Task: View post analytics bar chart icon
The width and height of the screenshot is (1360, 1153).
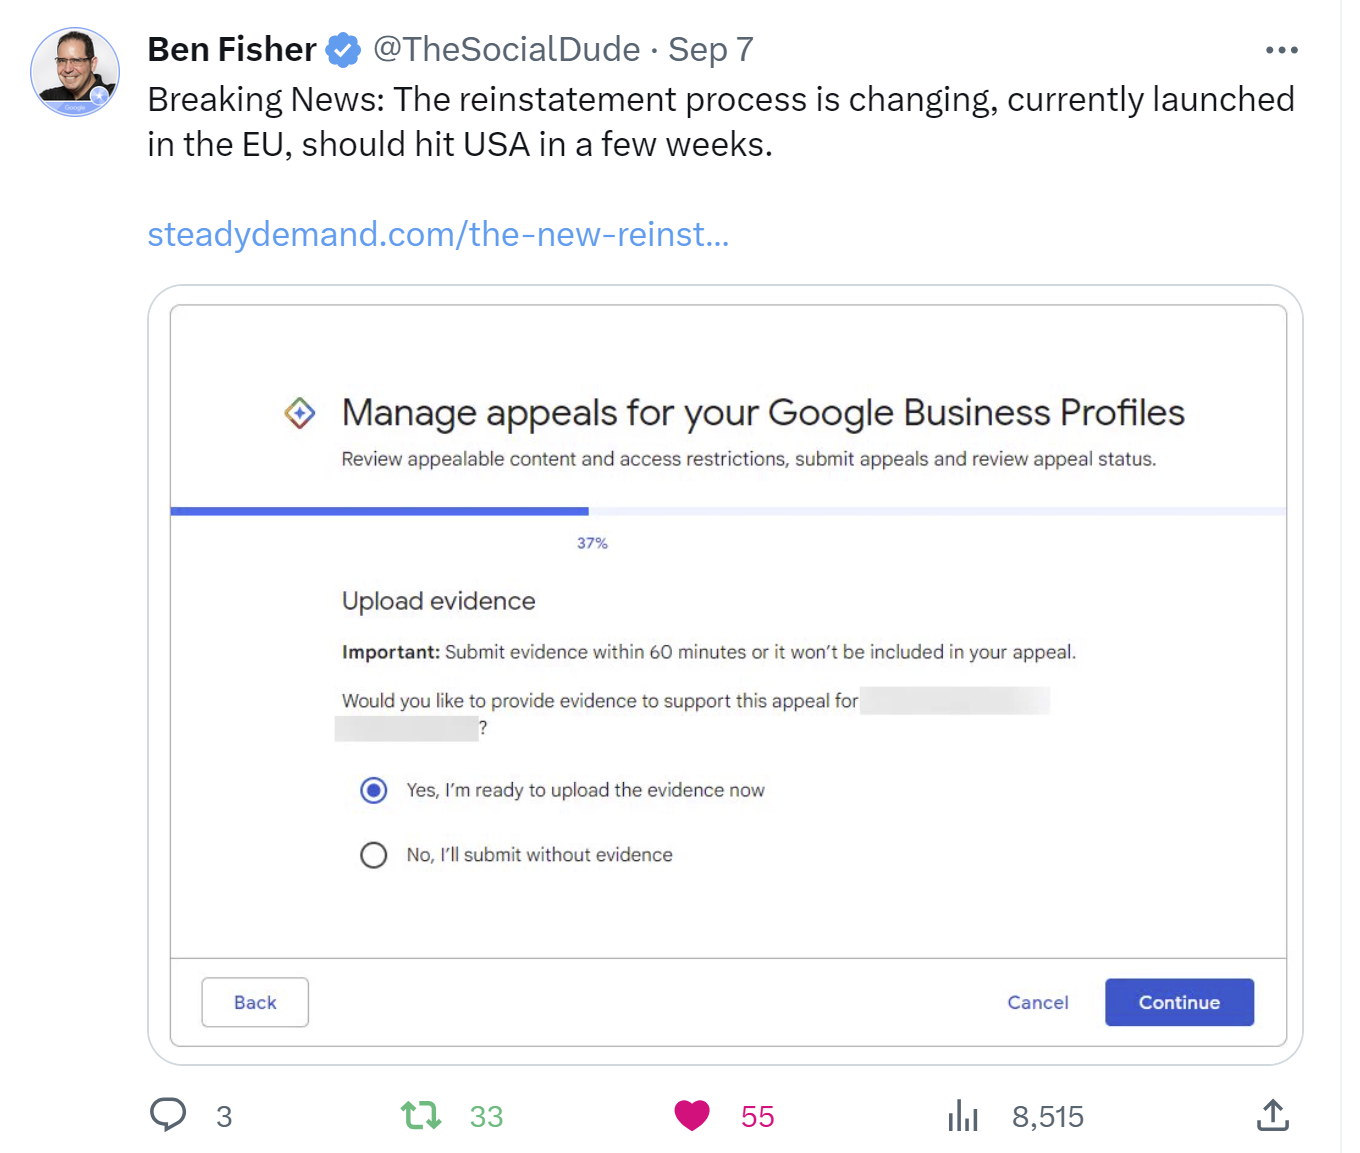Action: 962,1115
